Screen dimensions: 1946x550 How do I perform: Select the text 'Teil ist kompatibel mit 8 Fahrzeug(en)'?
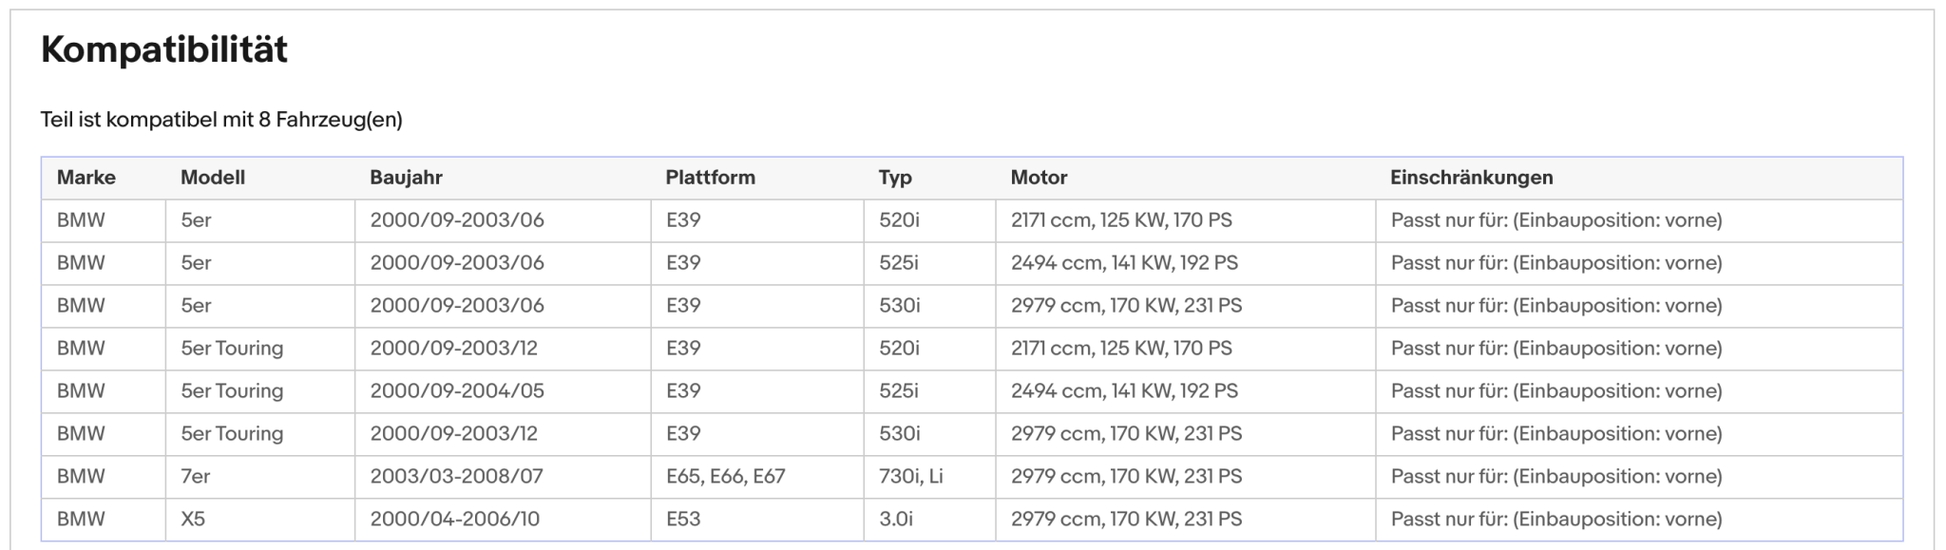point(221,120)
